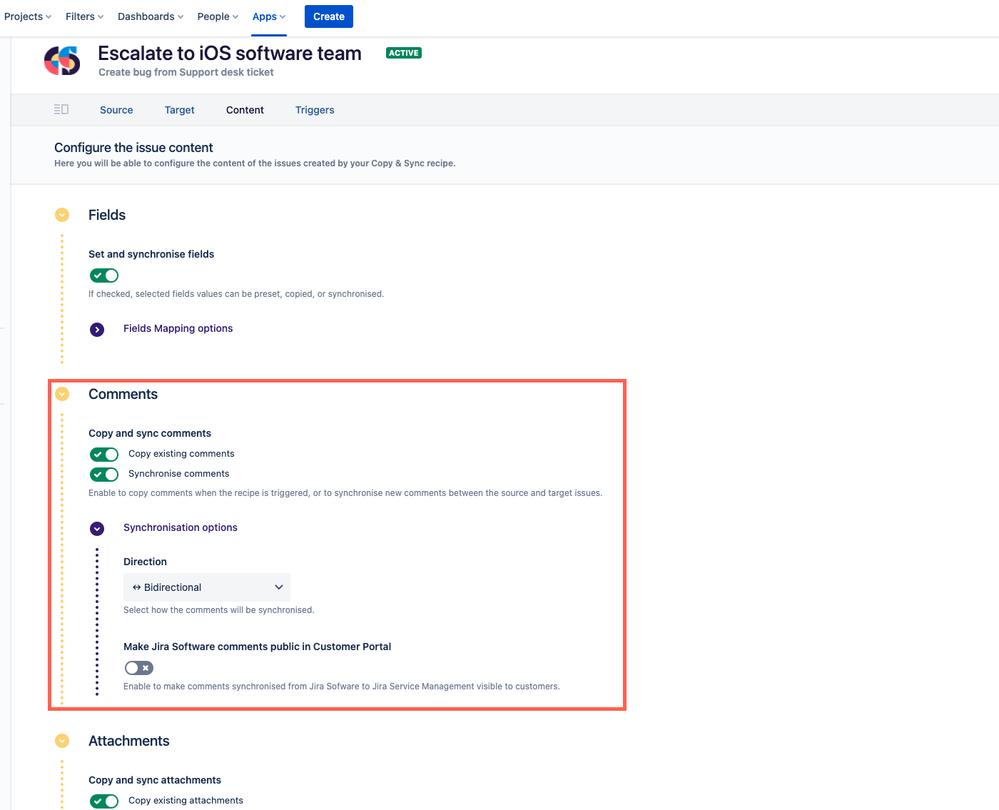This screenshot has height=810, width=999.
Task: Click the Synchronise comments label
Action: tap(179, 474)
